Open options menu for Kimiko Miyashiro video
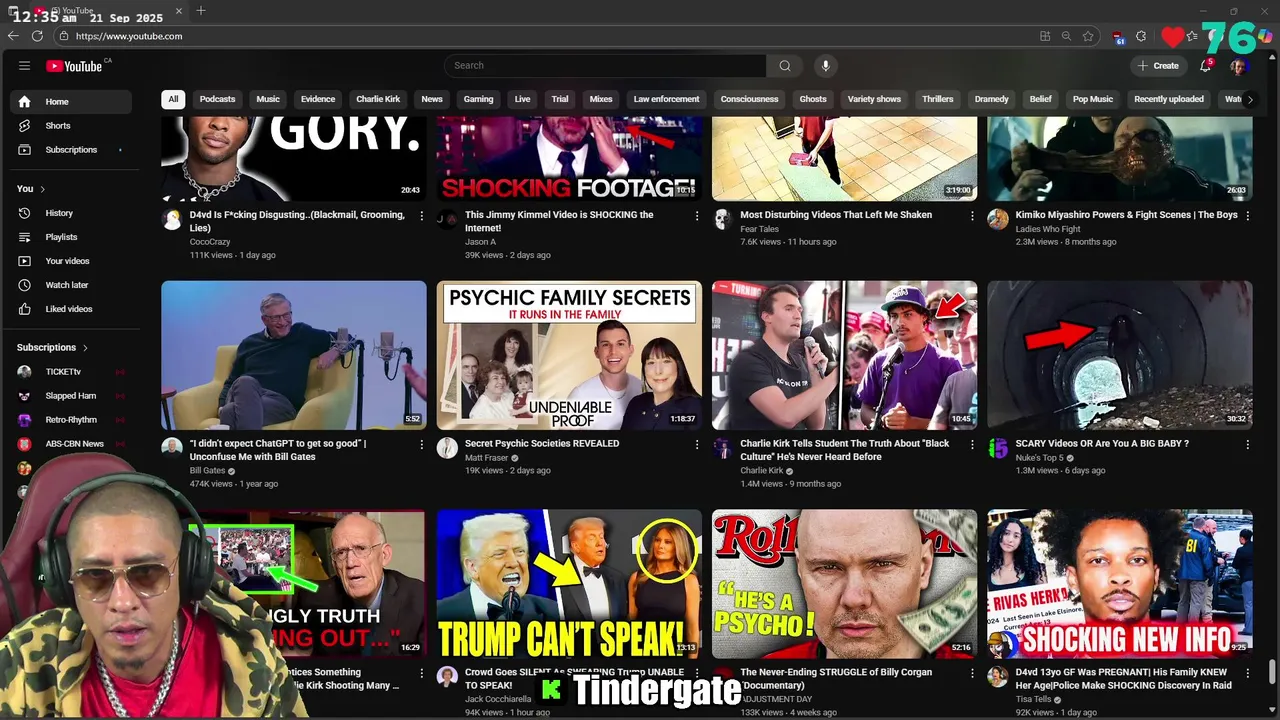This screenshot has height=720, width=1280. [1247, 216]
